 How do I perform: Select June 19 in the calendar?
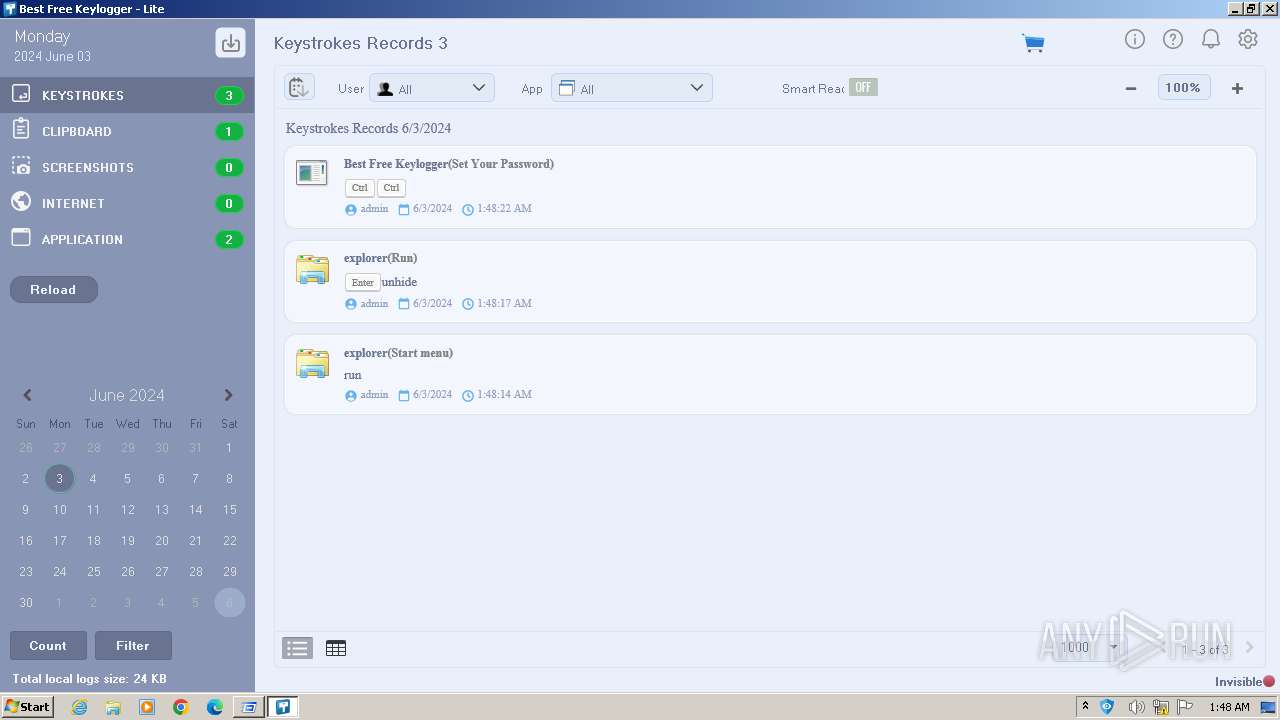(127, 540)
